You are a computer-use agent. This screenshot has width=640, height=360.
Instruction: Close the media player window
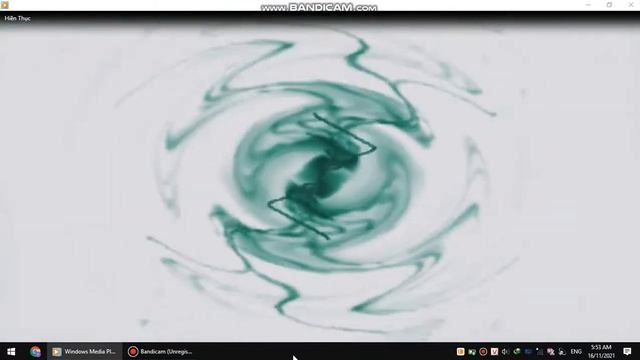[x=630, y=5]
